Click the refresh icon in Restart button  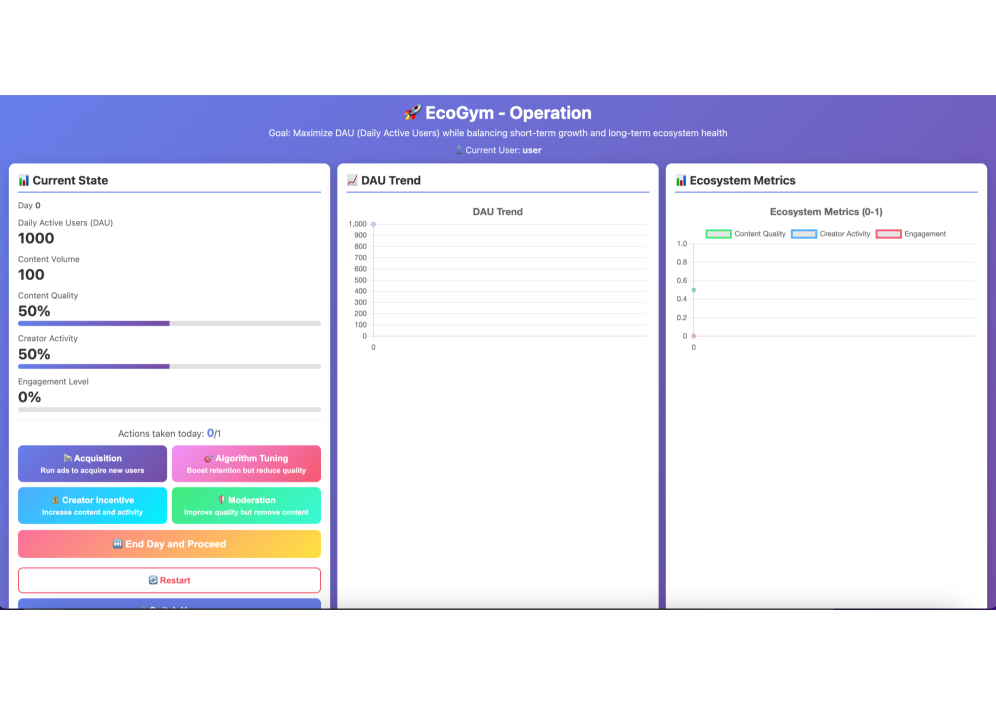pyautogui.click(x=153, y=580)
